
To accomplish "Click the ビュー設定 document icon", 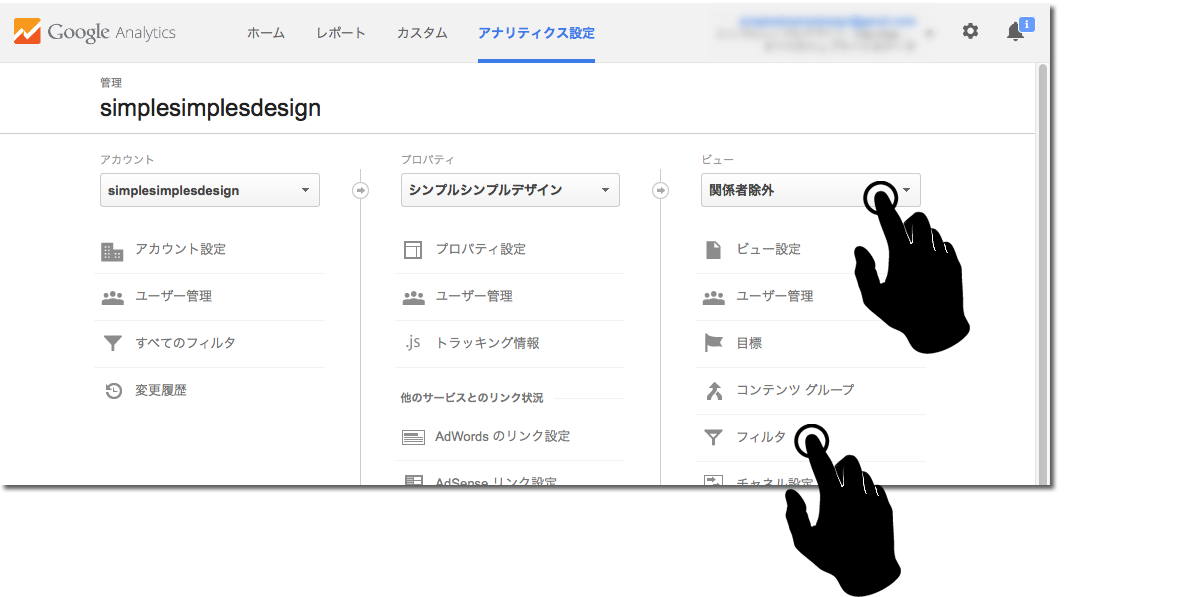I will pos(713,250).
